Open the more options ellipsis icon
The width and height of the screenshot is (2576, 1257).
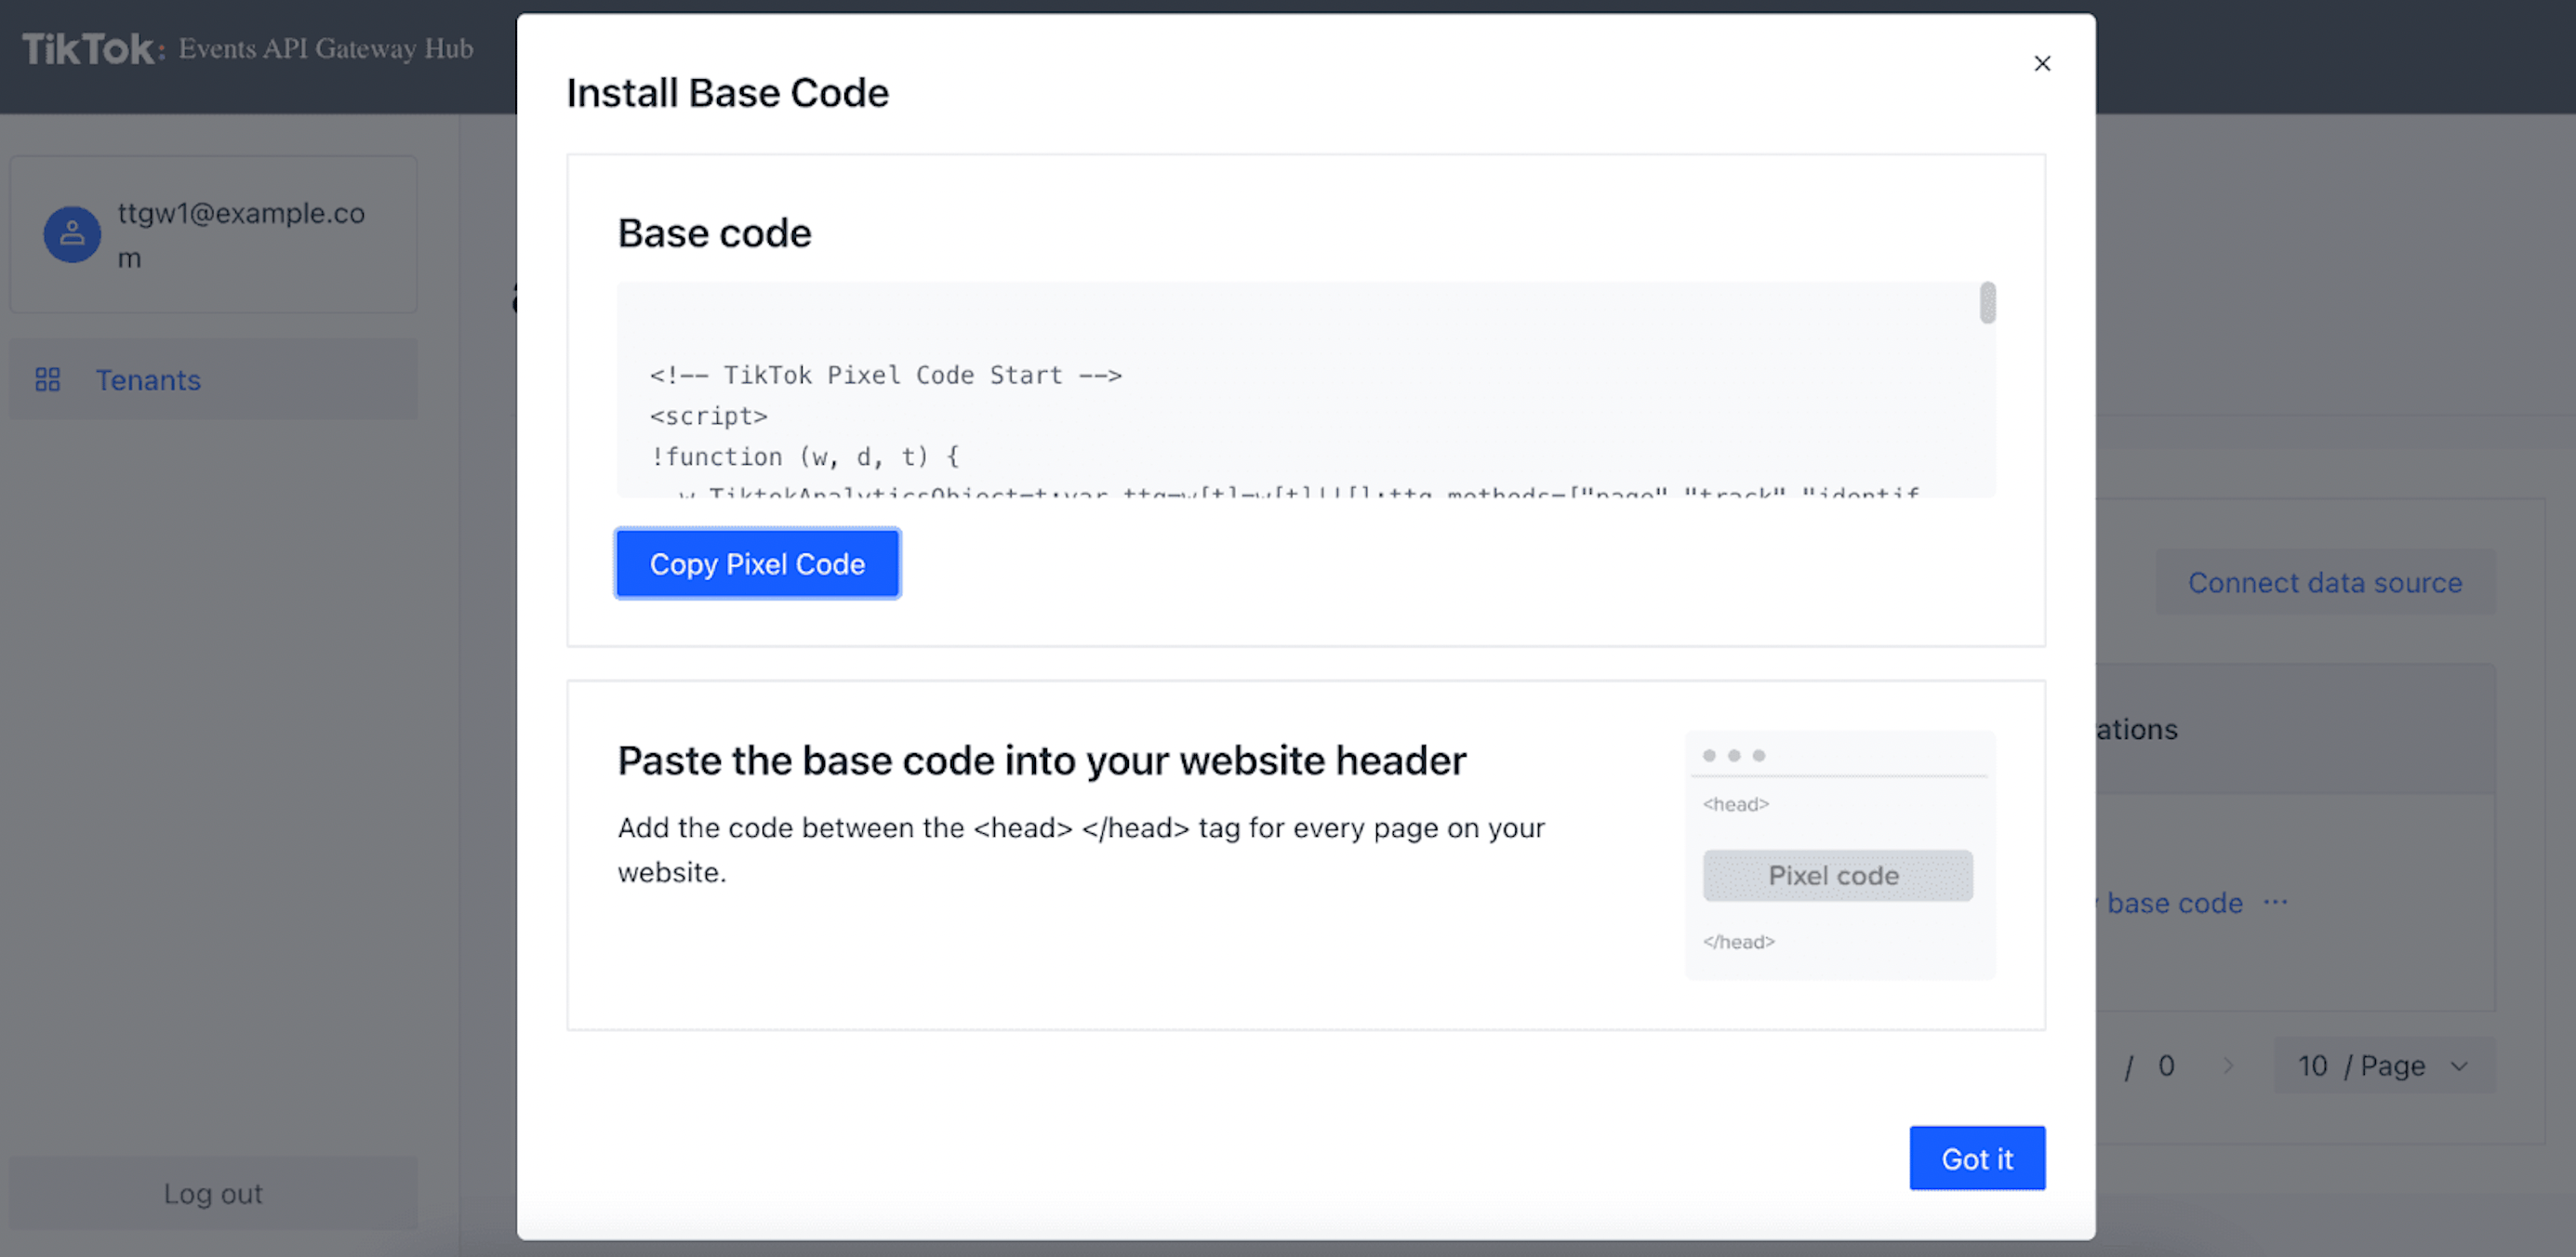[x=2276, y=902]
